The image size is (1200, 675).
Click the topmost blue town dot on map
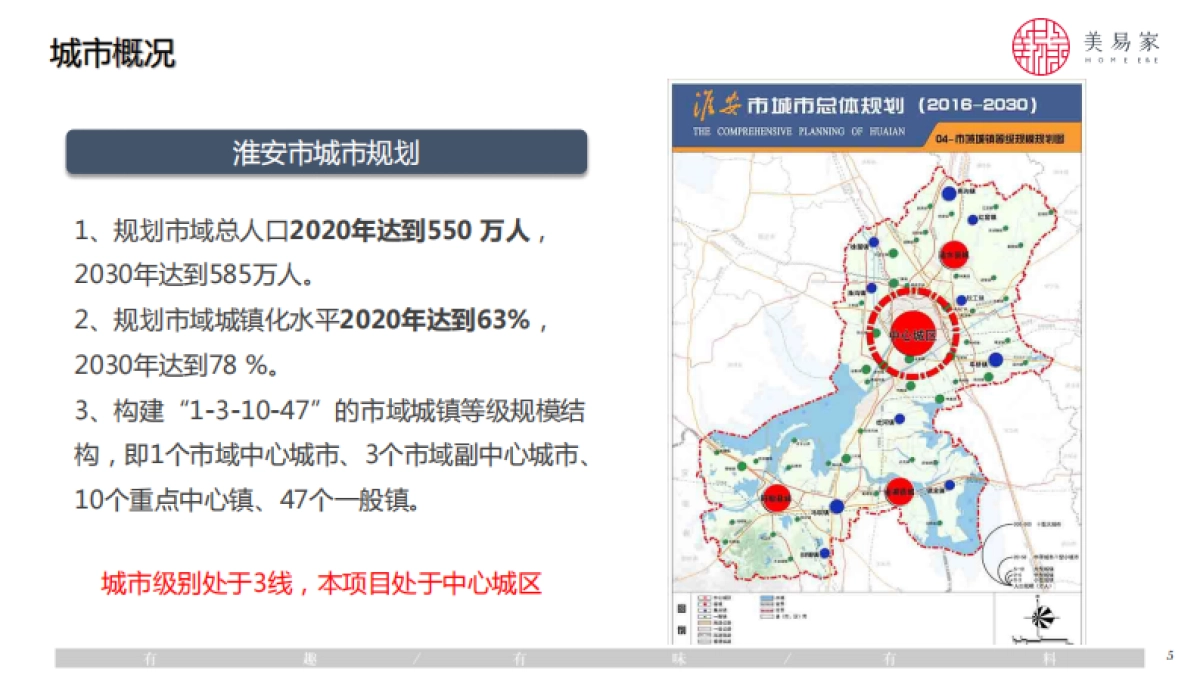coord(949,194)
